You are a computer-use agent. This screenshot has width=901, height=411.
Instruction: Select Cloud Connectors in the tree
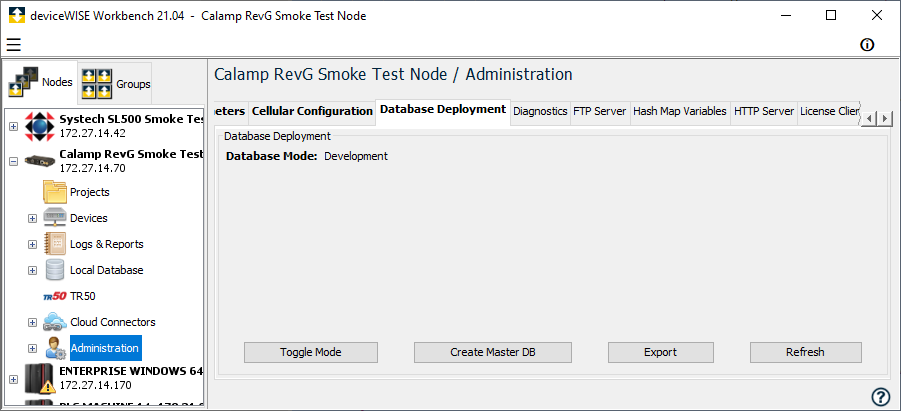tap(113, 322)
